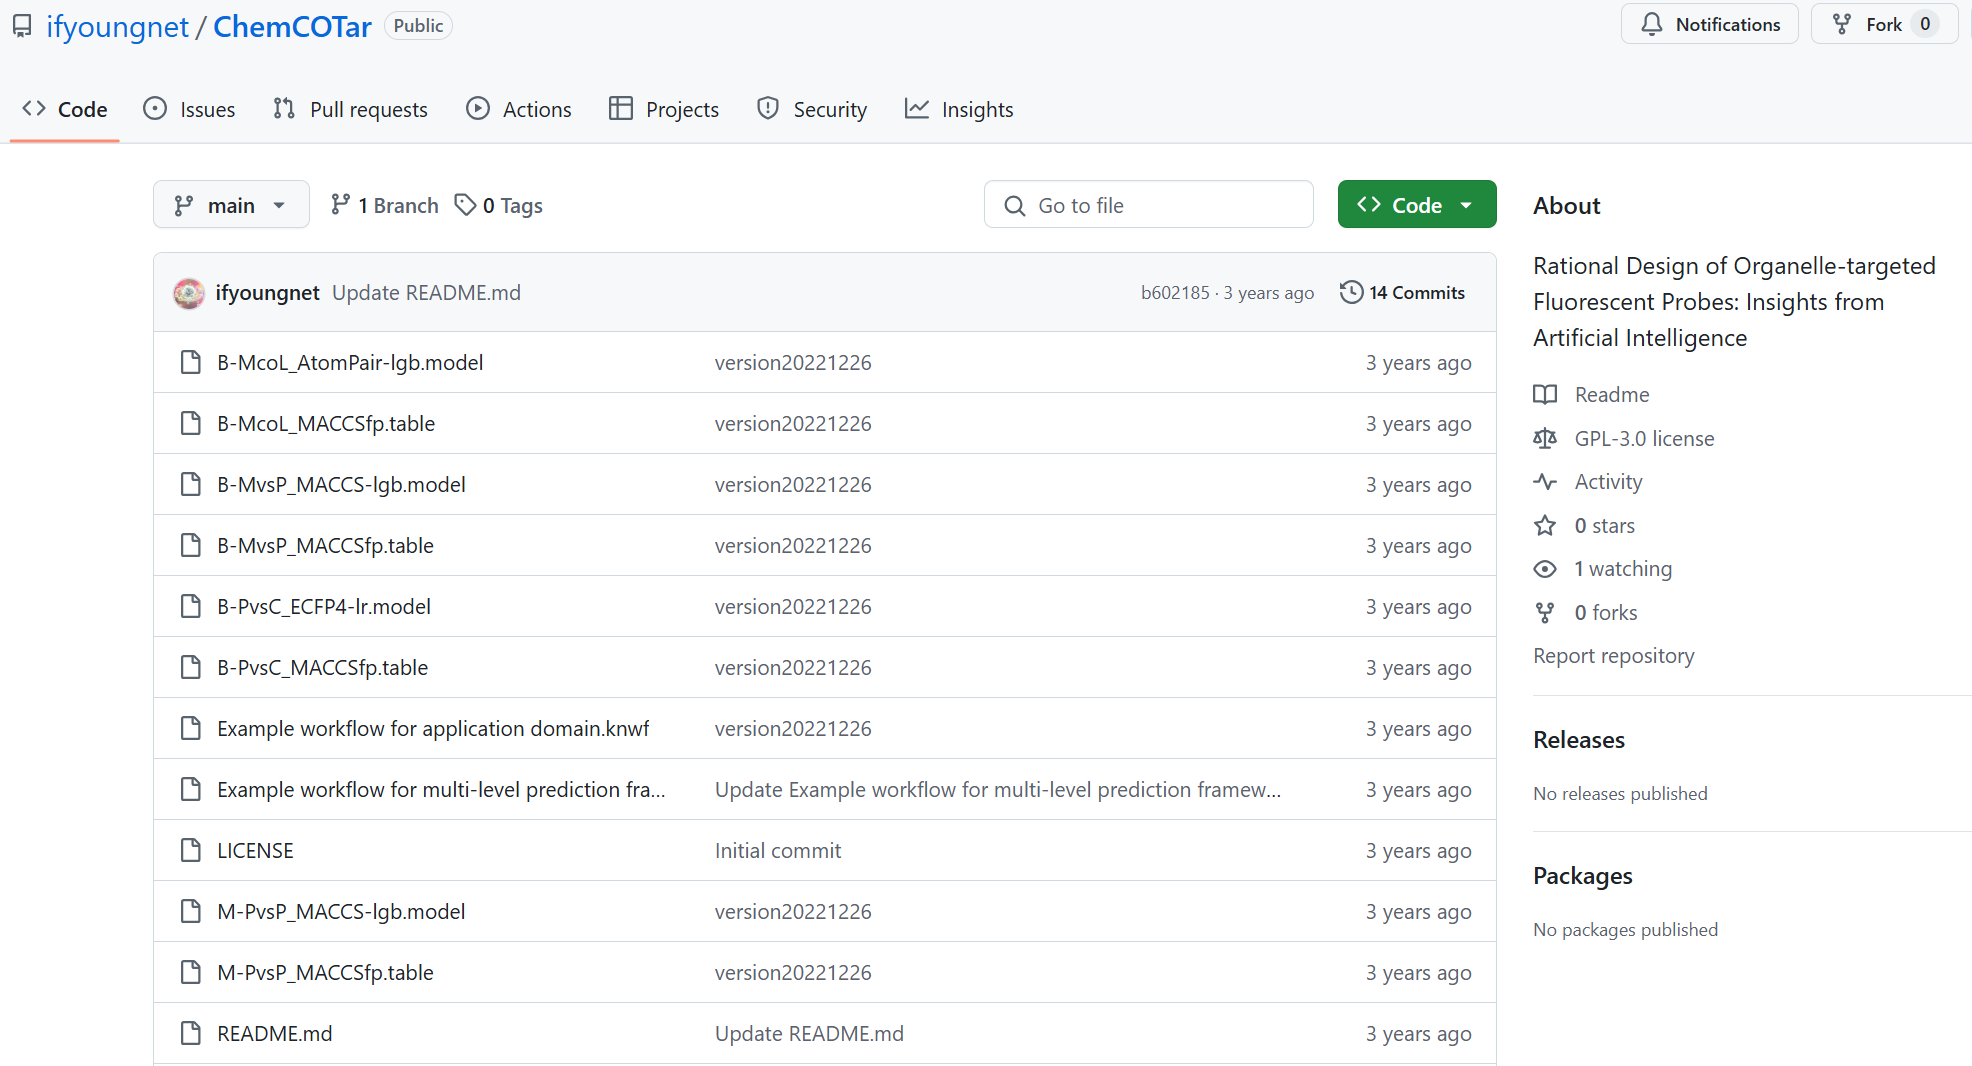Image resolution: width=1972 pixels, height=1066 pixels.
Task: Open B-MvsP_MACCSfp.table file
Action: tap(325, 545)
